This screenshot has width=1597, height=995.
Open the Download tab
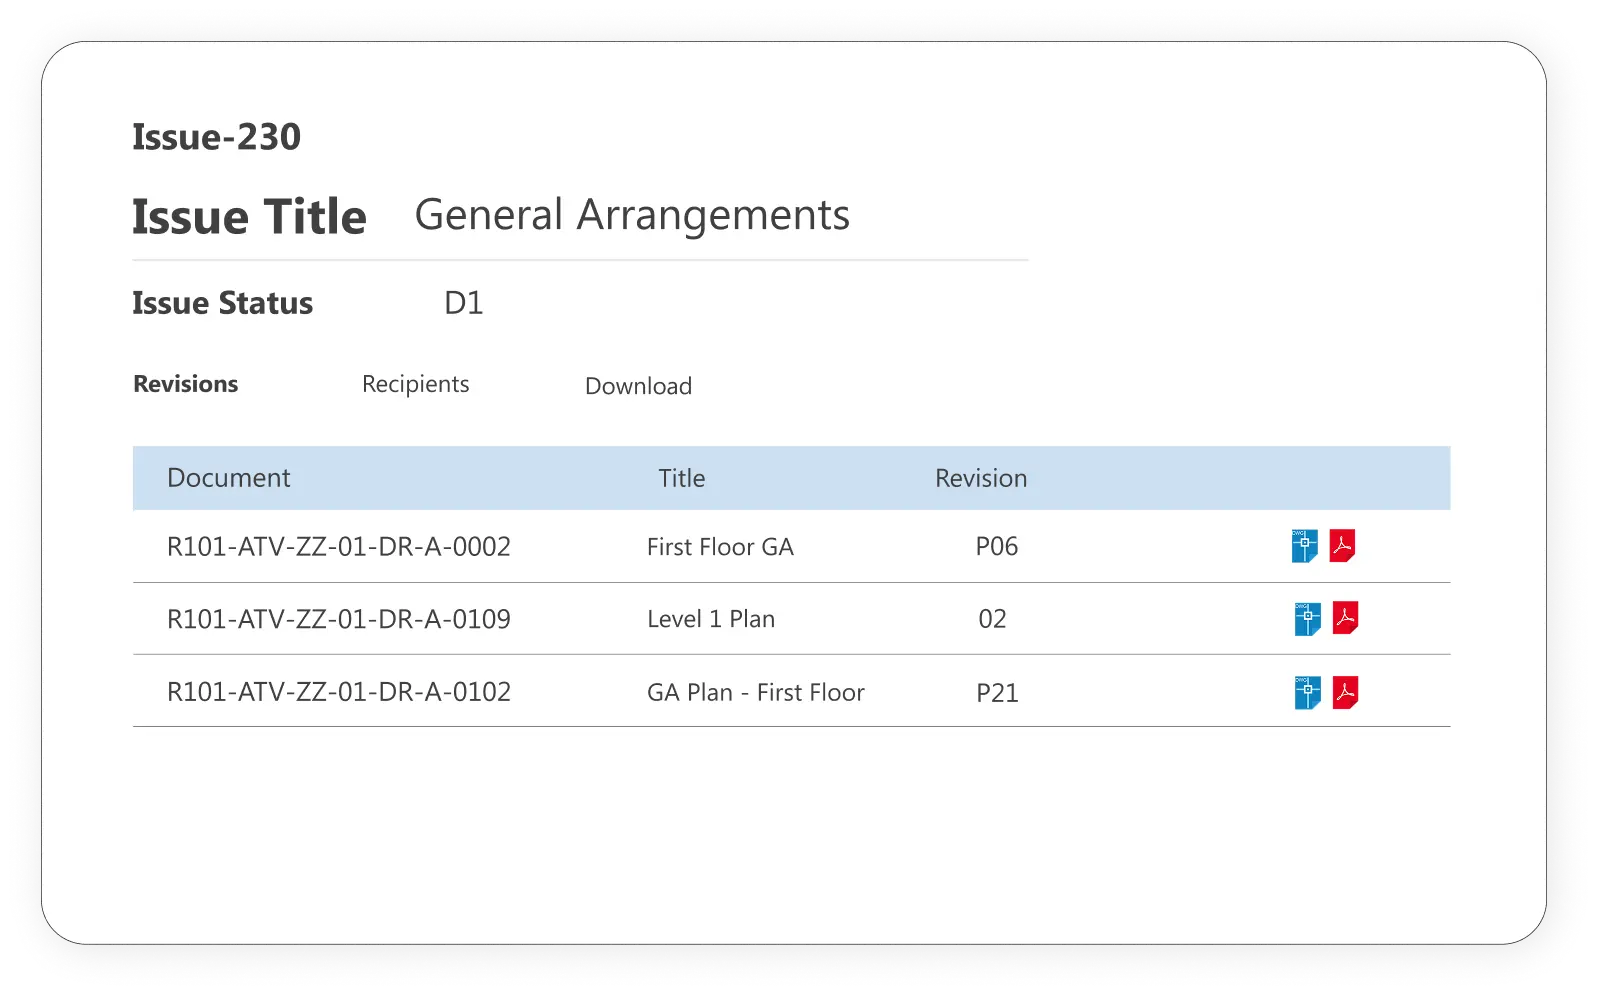pyautogui.click(x=638, y=386)
